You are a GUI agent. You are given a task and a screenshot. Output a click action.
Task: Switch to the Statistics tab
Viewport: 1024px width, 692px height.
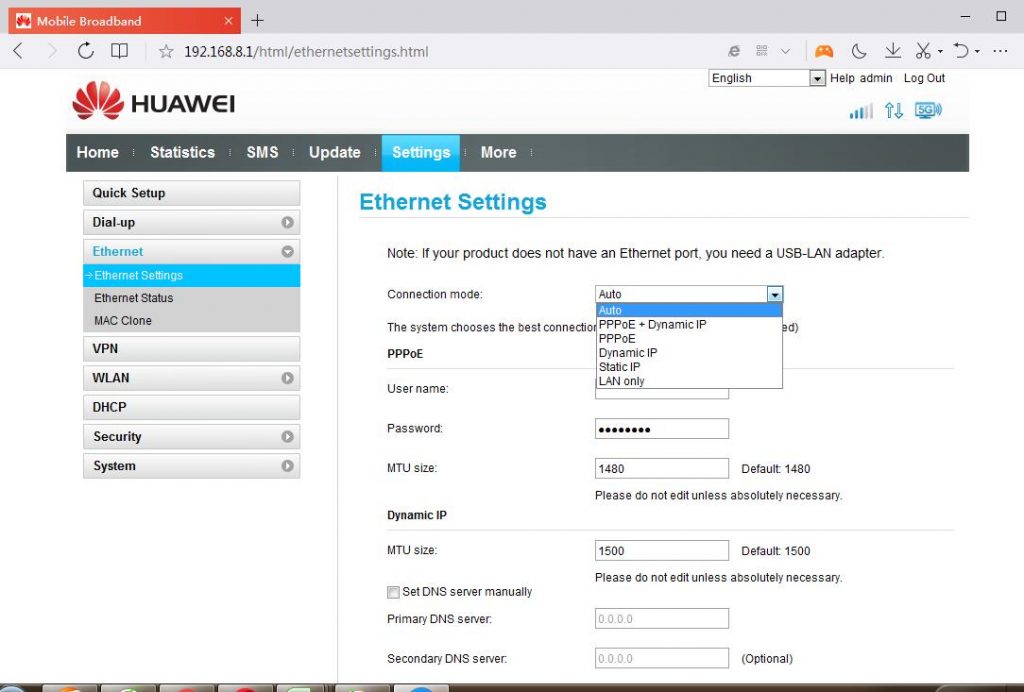(182, 152)
